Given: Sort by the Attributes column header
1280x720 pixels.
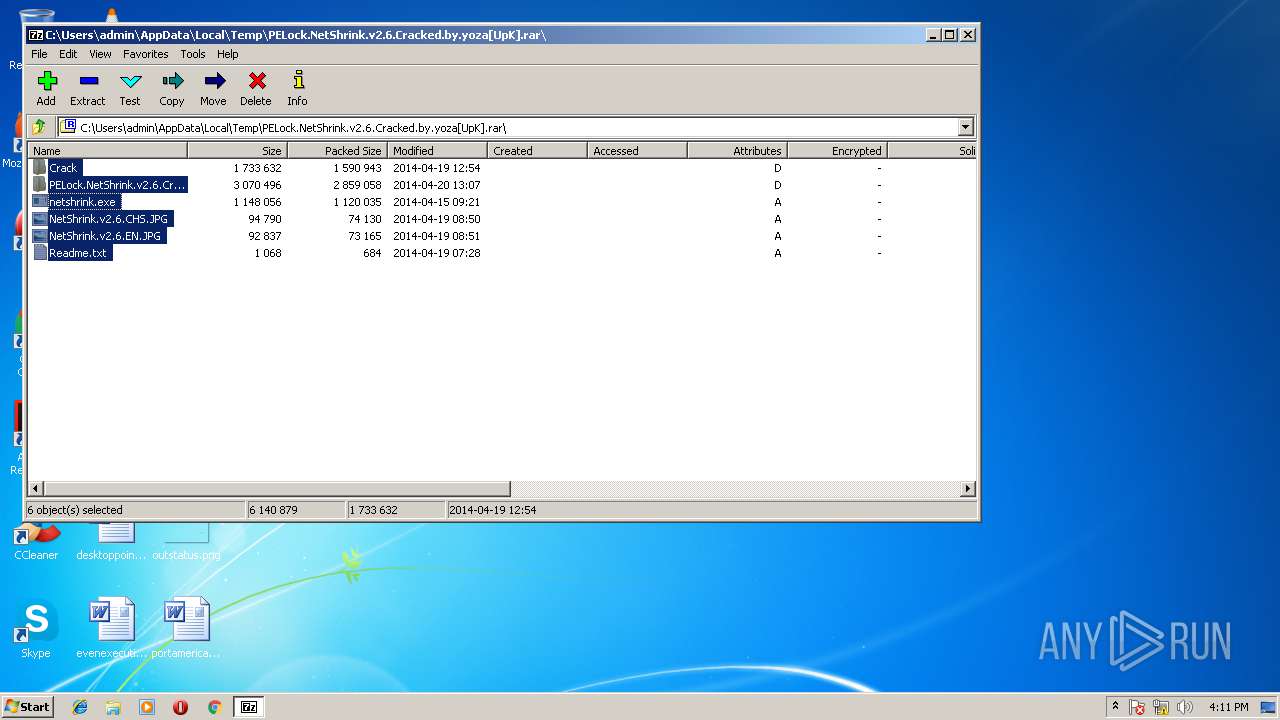Looking at the screenshot, I should [x=737, y=151].
